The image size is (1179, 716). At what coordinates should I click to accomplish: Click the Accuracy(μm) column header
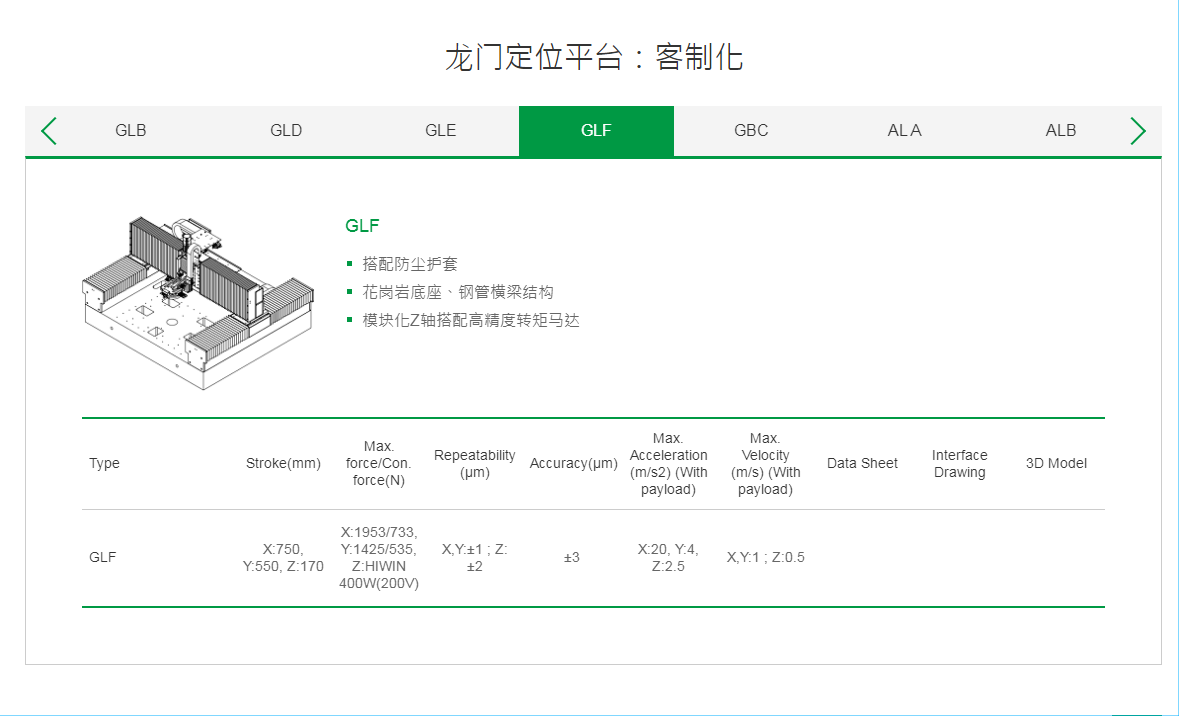[x=573, y=463]
